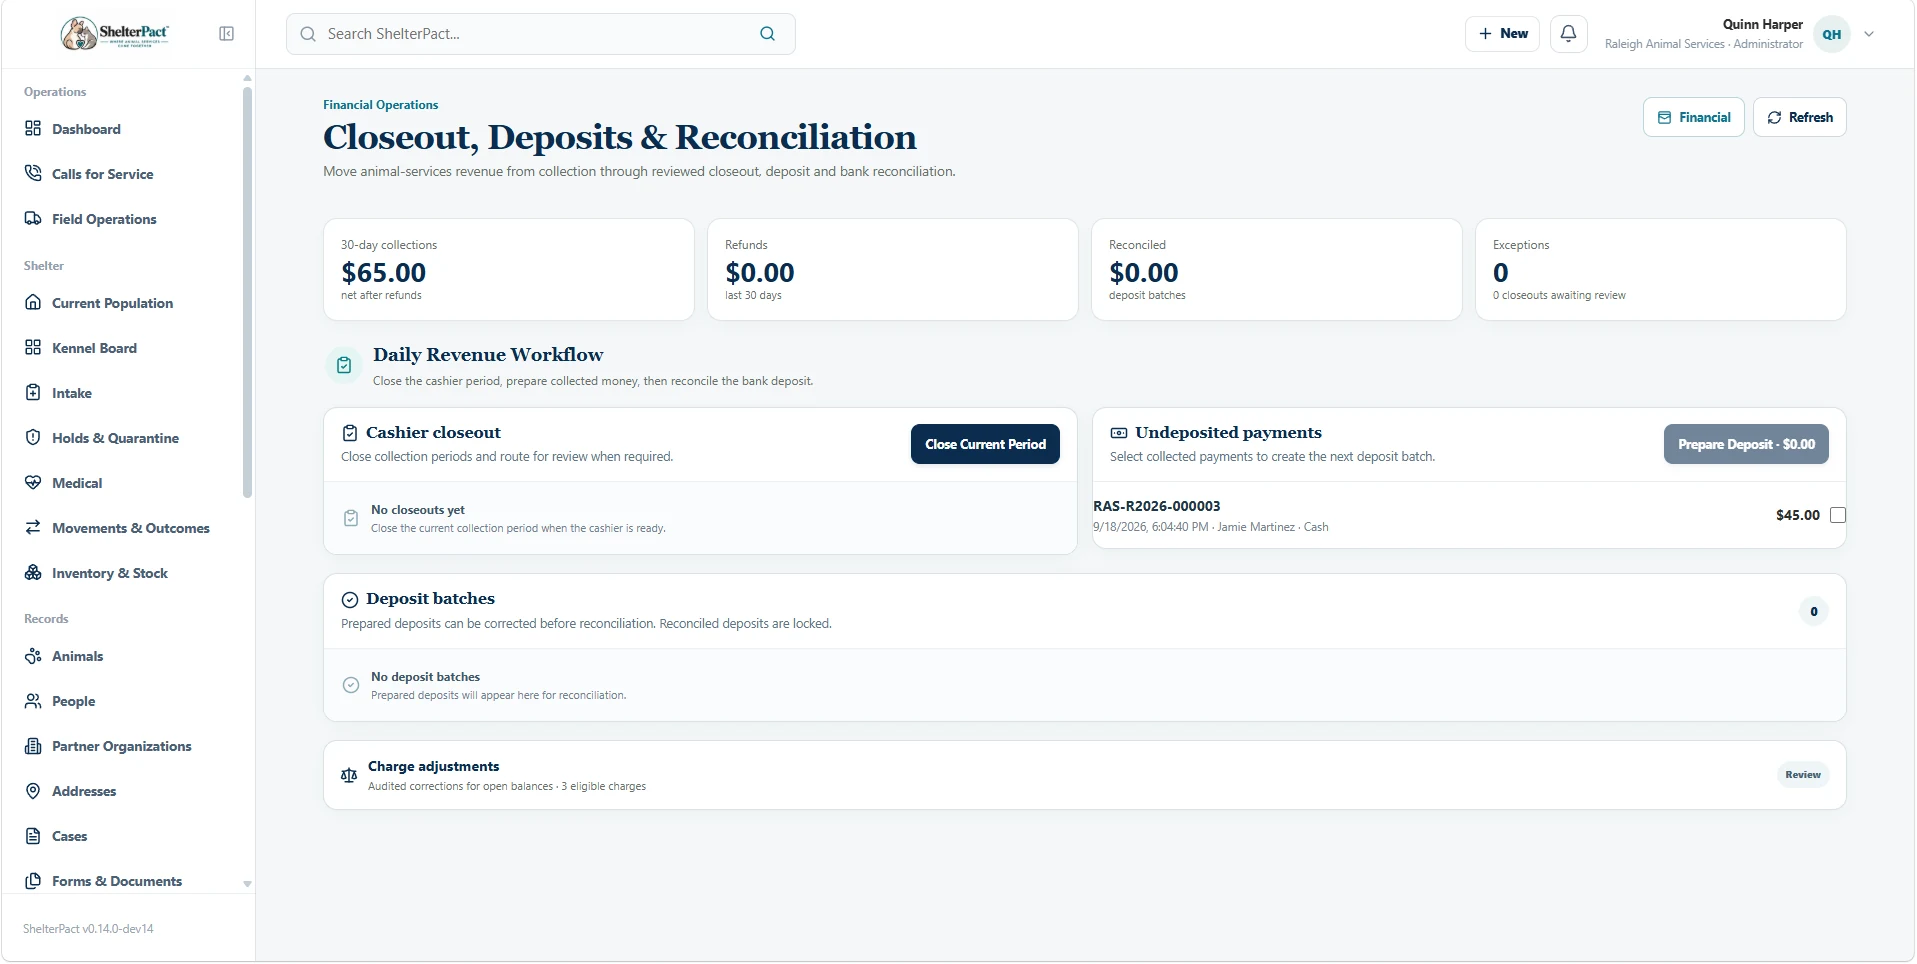Expand the Quinn Harper account menu
Viewport: 1917px width, 964px height.
(x=1868, y=34)
